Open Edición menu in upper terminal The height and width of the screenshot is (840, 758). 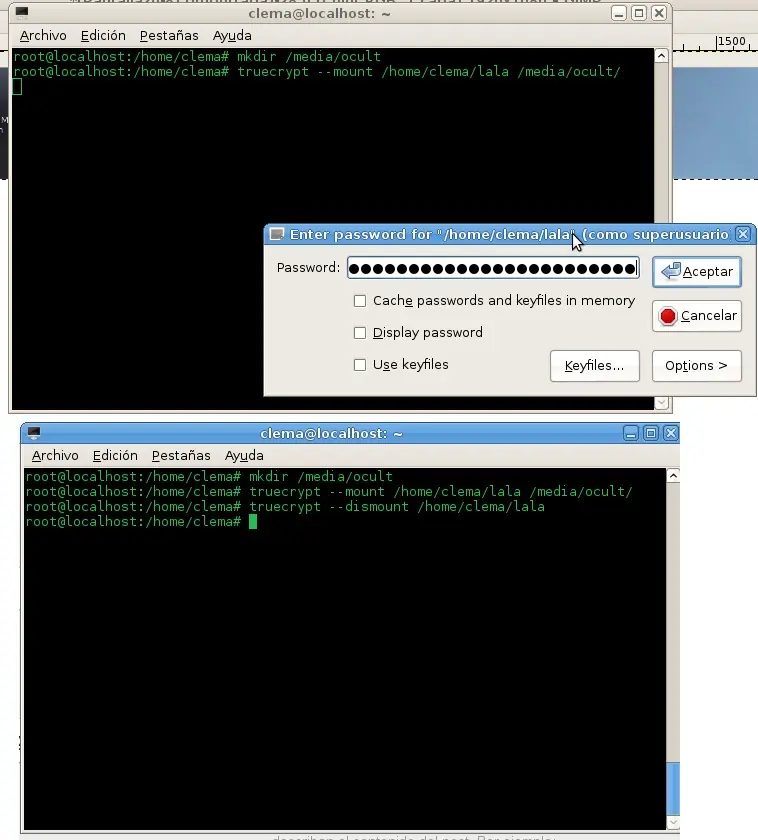[103, 35]
